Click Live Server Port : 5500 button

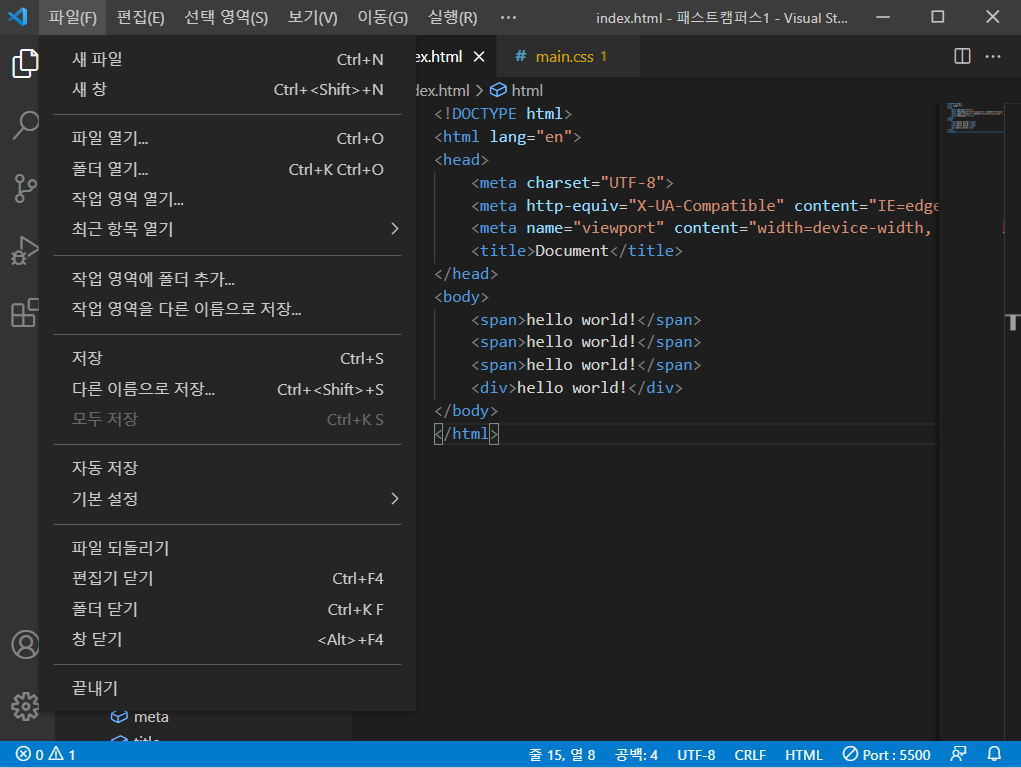click(886, 755)
